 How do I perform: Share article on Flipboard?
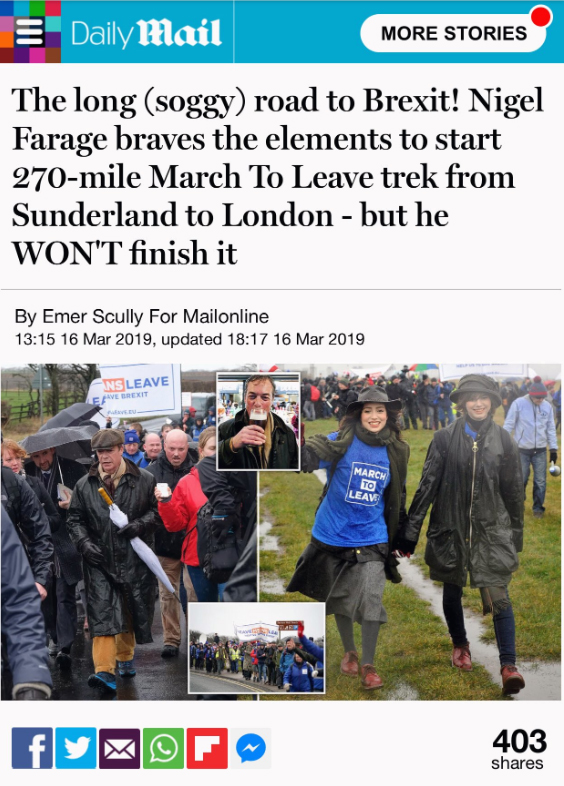click(207, 748)
